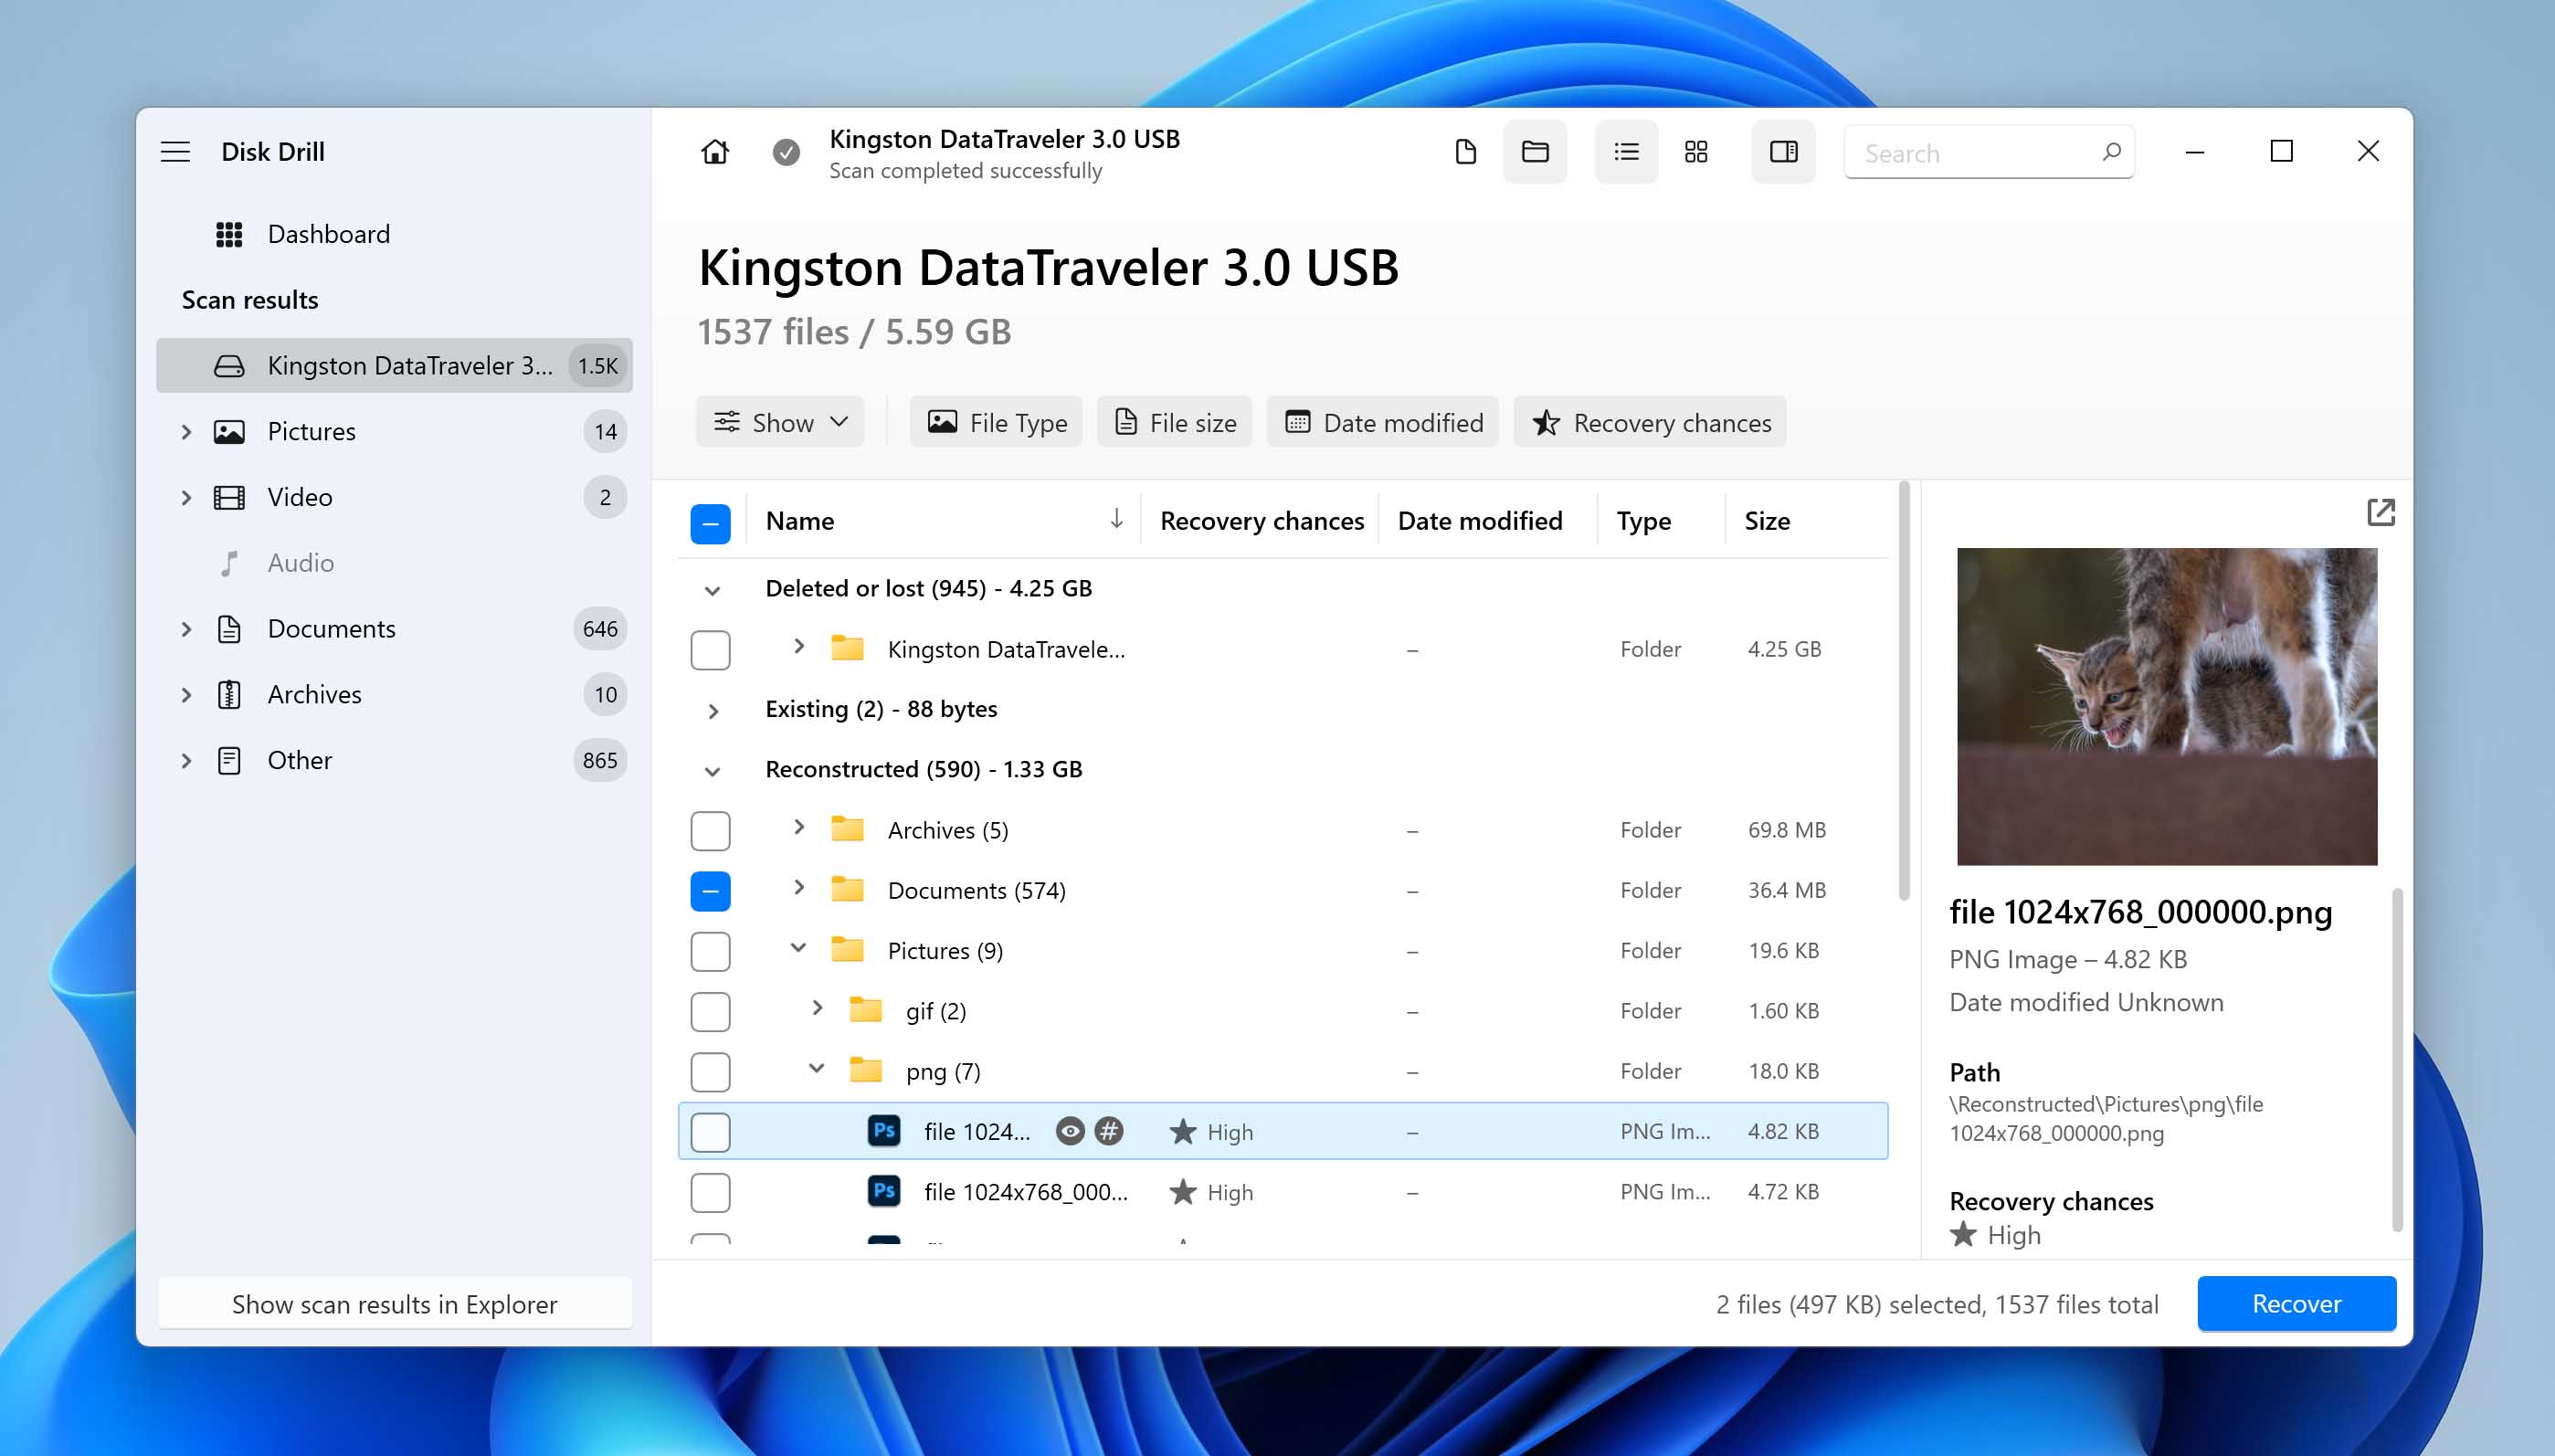The width and height of the screenshot is (2555, 1456).
Task: Click the gif (2) folder icon
Action: [865, 1010]
